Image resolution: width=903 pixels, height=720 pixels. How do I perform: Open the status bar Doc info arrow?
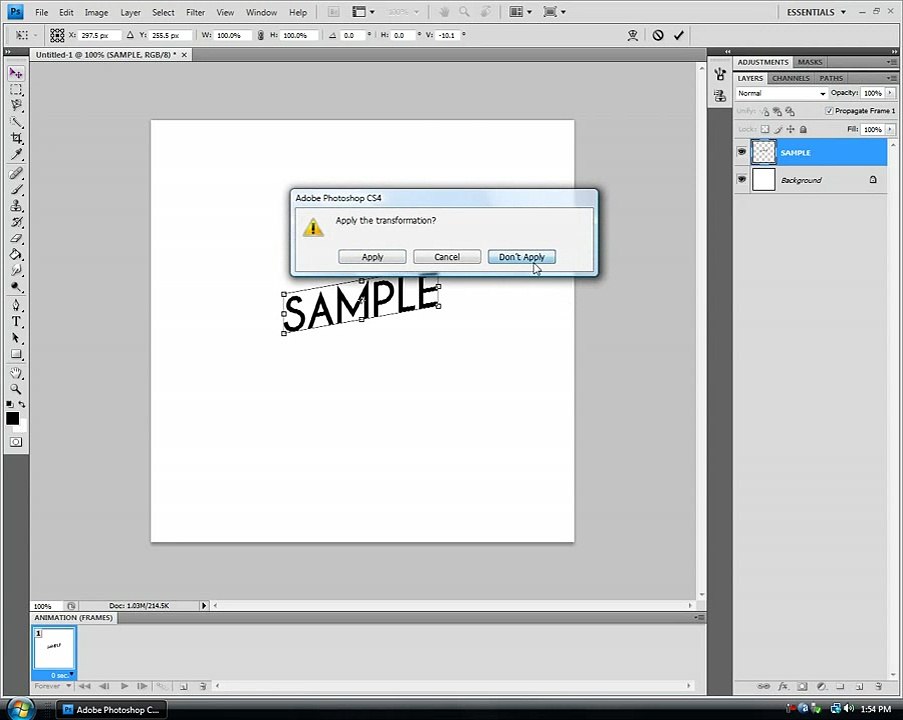coord(203,605)
